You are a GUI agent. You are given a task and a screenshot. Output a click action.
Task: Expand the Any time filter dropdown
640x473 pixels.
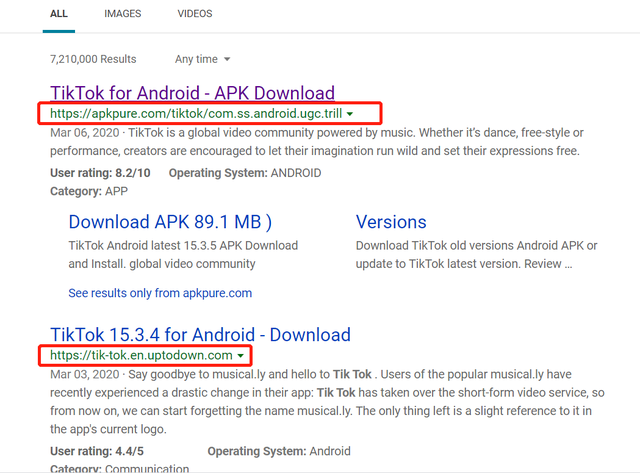pos(202,60)
